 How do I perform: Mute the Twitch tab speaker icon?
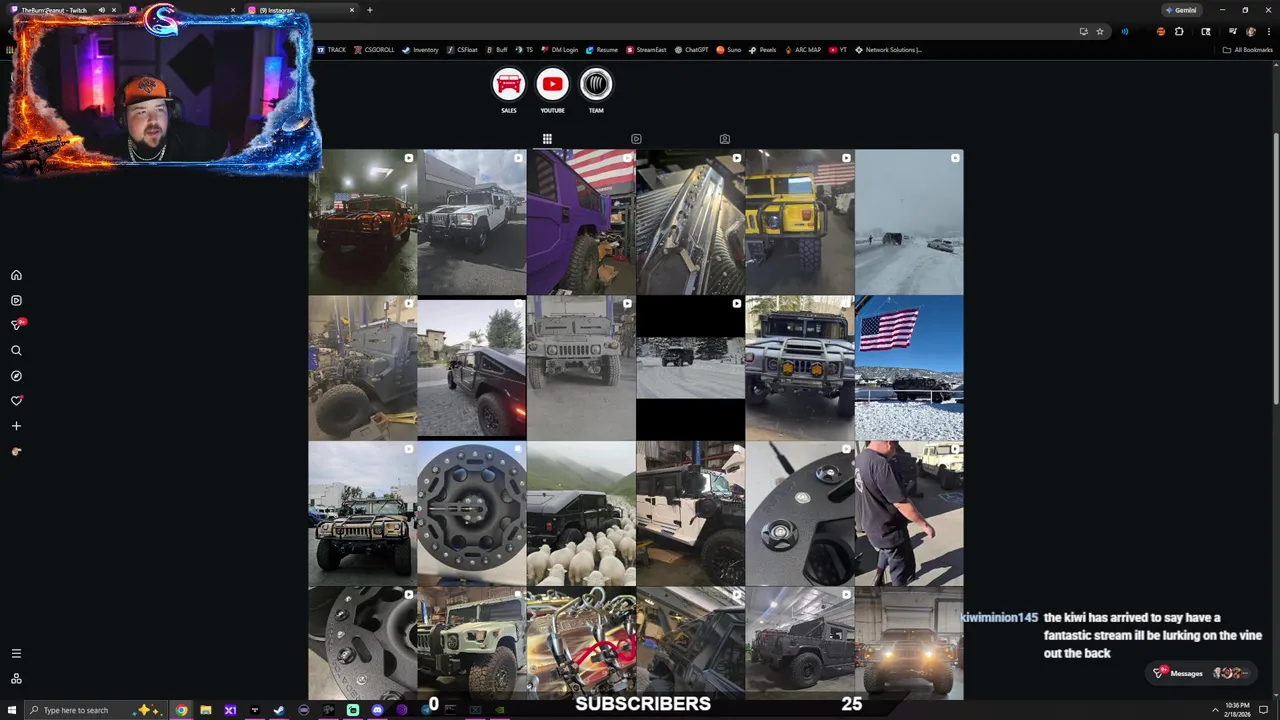(101, 10)
